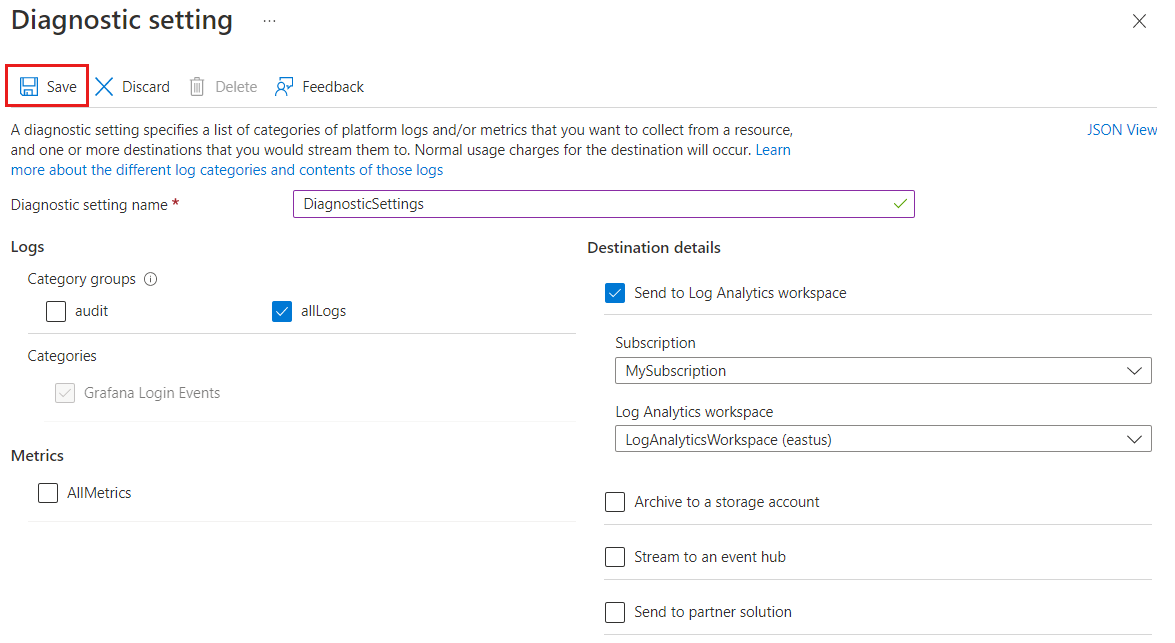Click the Feedback person icon
Screen dimensions: 1175x643
click(283, 86)
